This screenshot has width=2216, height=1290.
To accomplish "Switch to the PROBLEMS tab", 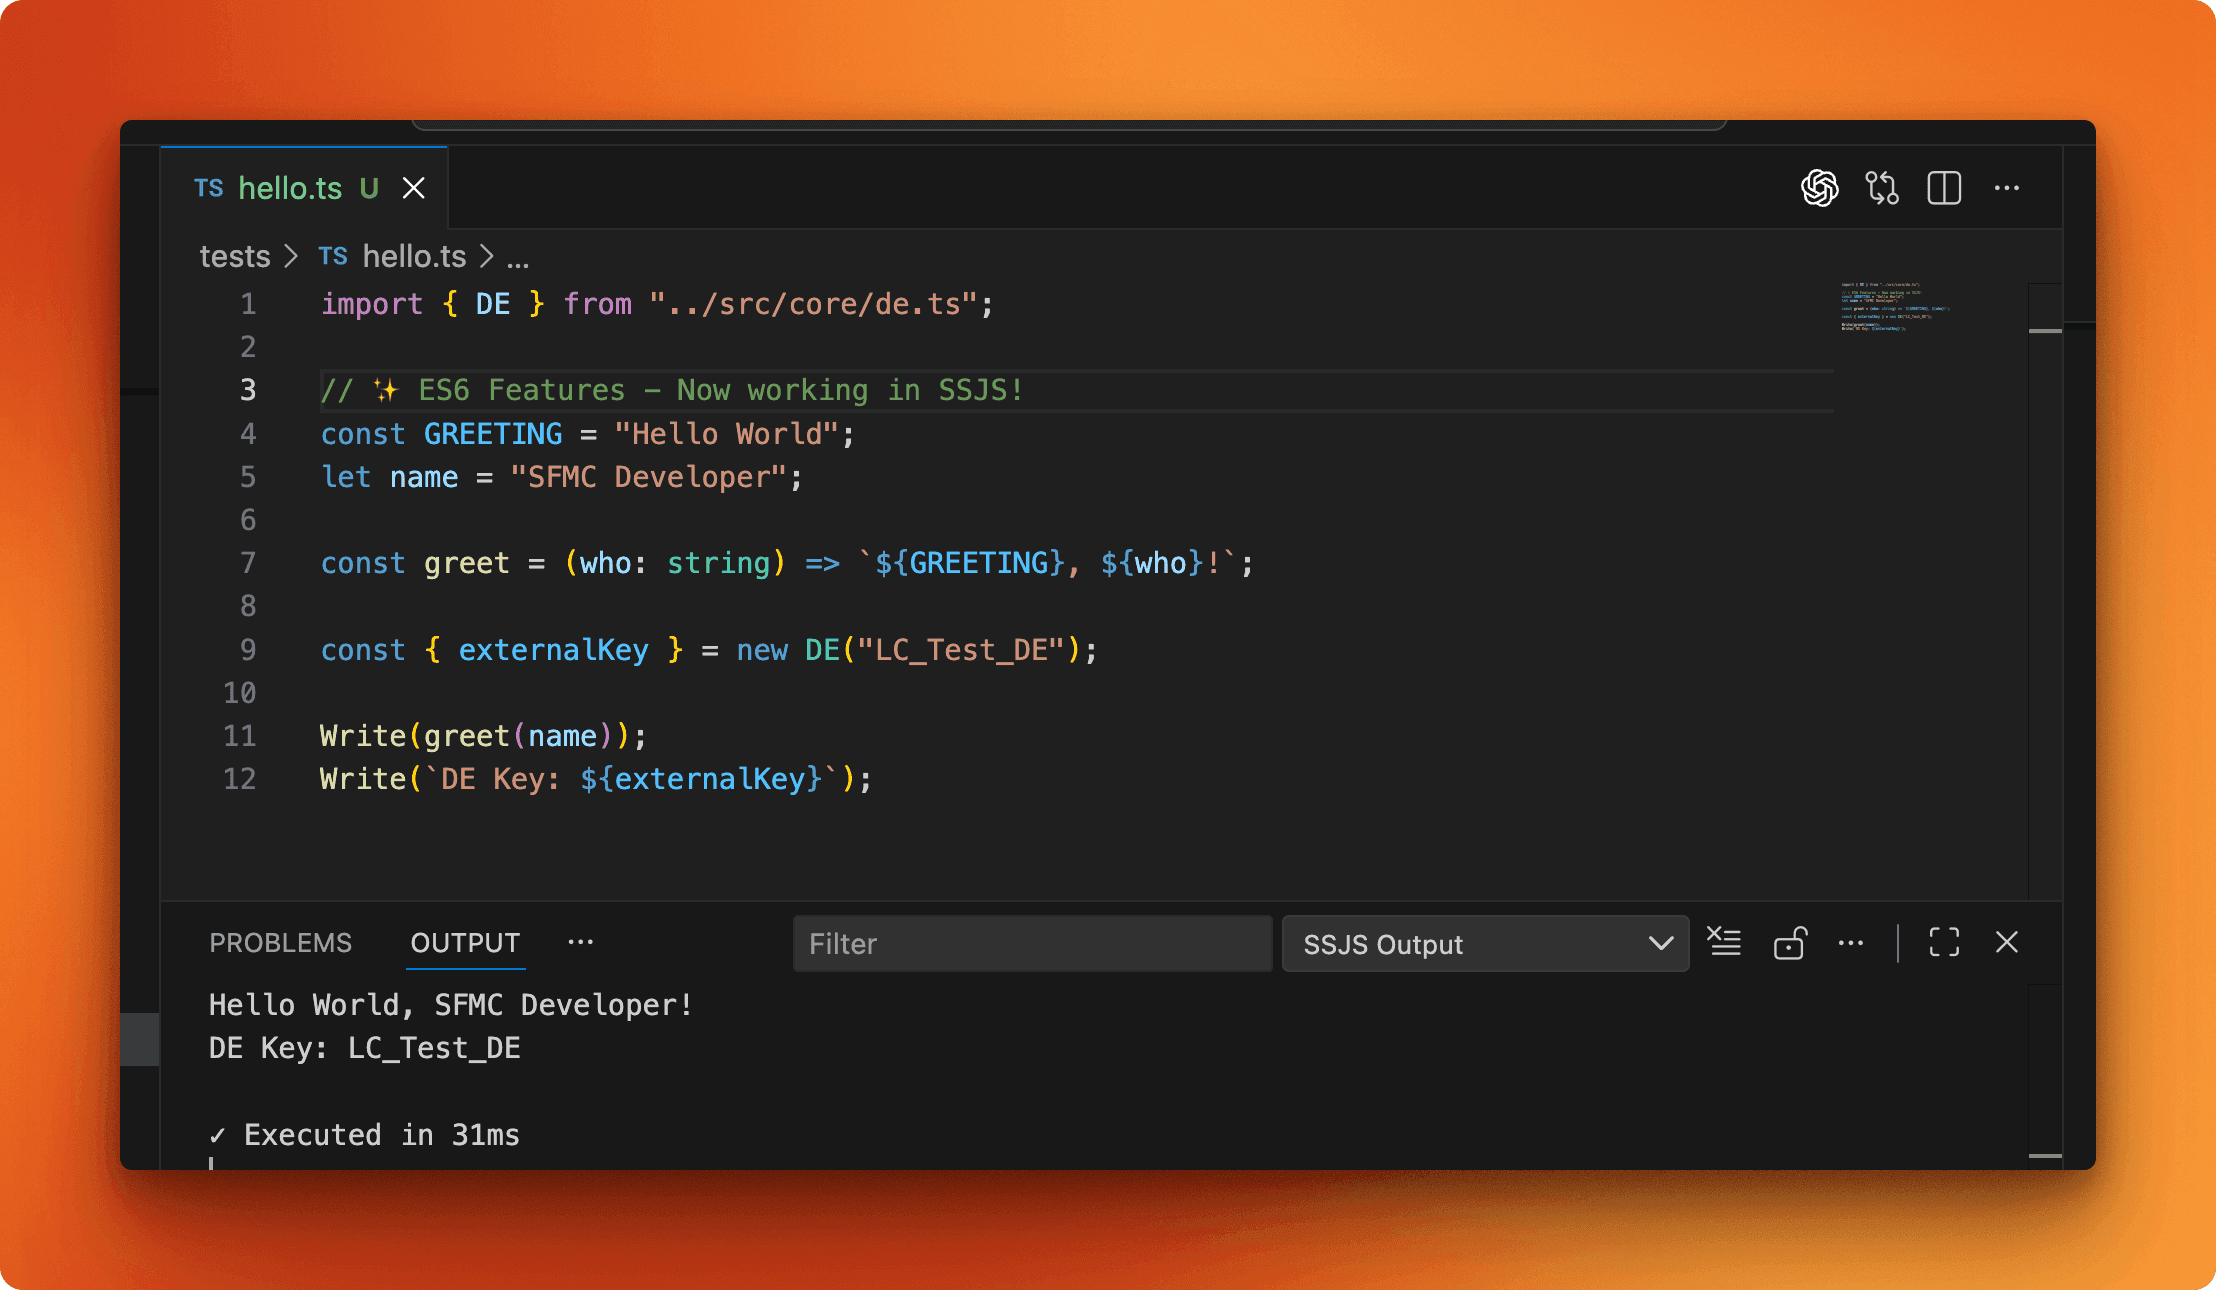I will click(x=281, y=942).
